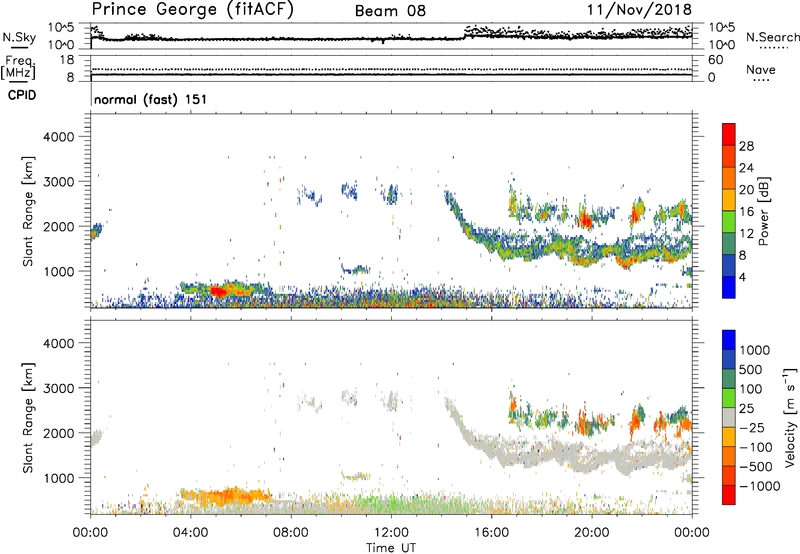
Task: Click the "20:00" time tick label
Action: coord(592,533)
